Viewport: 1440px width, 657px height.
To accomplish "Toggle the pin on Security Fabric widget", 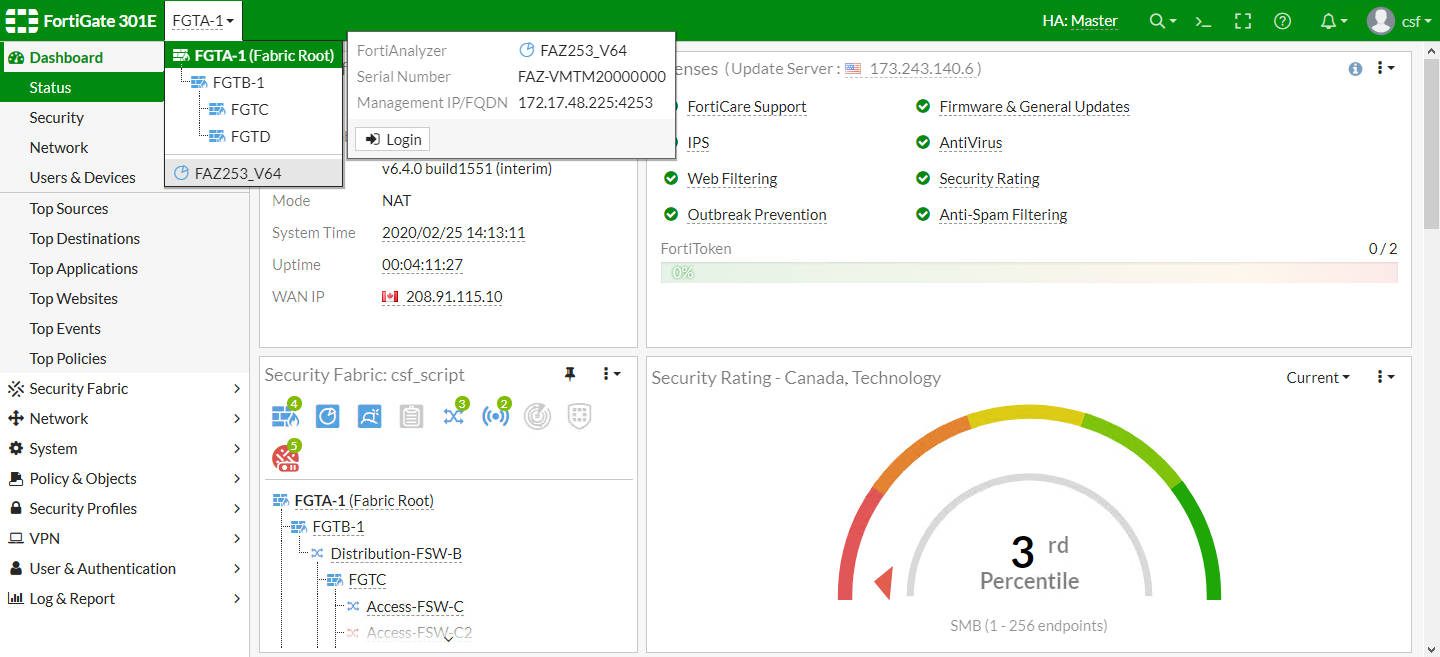I will 570,374.
